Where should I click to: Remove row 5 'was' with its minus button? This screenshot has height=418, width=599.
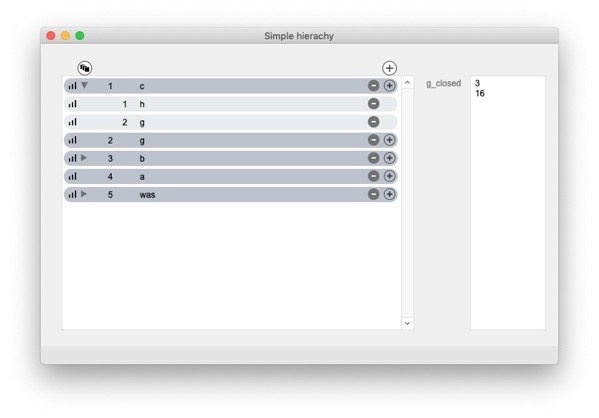[x=373, y=194]
